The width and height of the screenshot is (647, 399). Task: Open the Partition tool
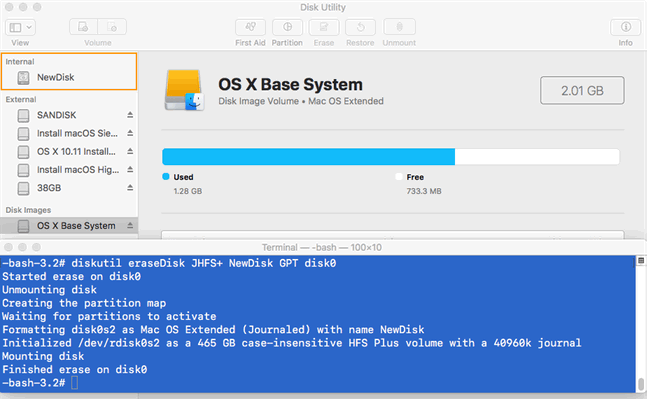click(x=287, y=27)
